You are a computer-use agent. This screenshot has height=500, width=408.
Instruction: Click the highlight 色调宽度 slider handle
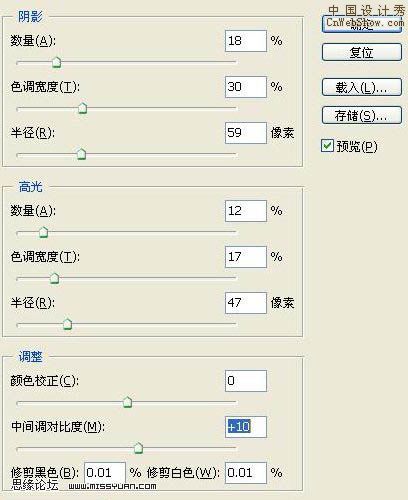pos(54,278)
